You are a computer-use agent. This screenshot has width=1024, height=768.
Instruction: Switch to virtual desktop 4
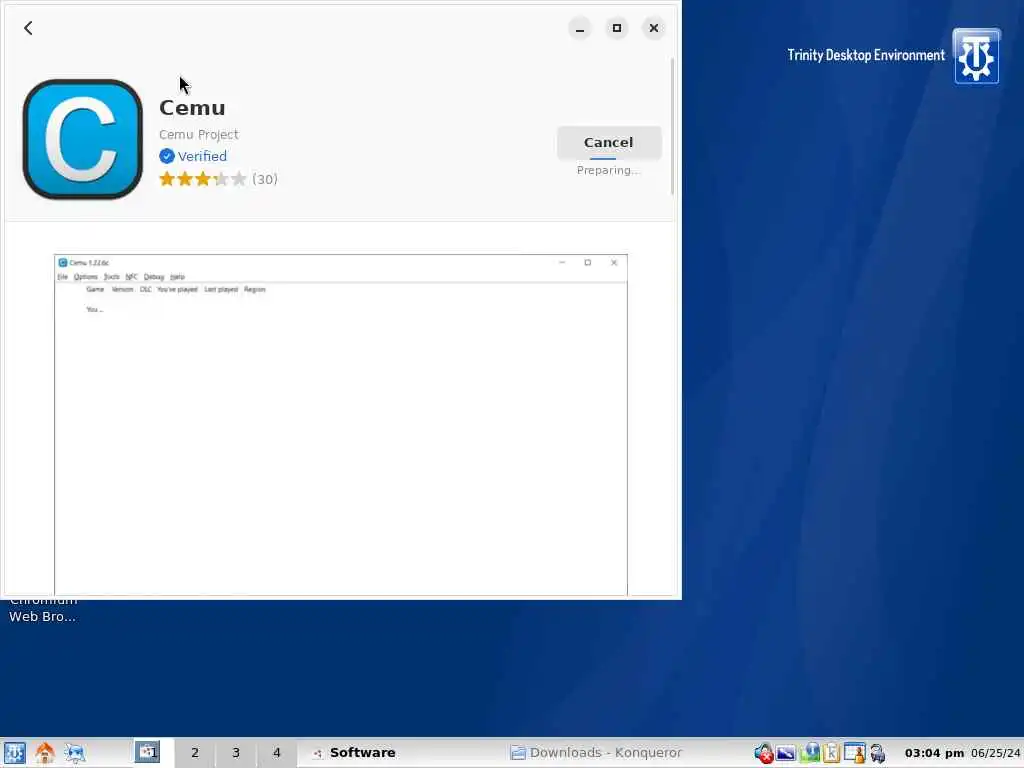click(277, 752)
